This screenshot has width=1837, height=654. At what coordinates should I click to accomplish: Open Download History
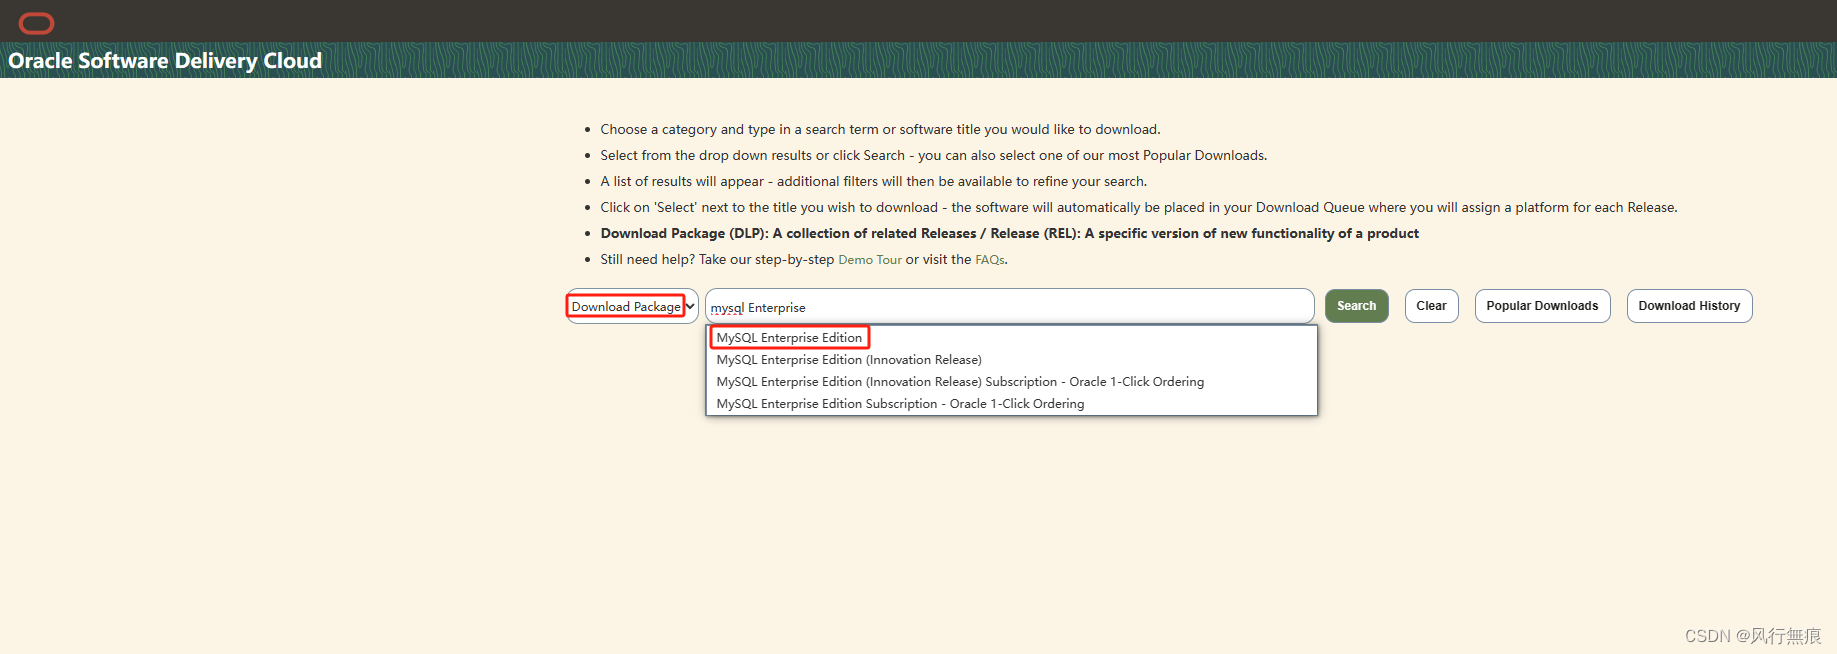click(x=1689, y=306)
